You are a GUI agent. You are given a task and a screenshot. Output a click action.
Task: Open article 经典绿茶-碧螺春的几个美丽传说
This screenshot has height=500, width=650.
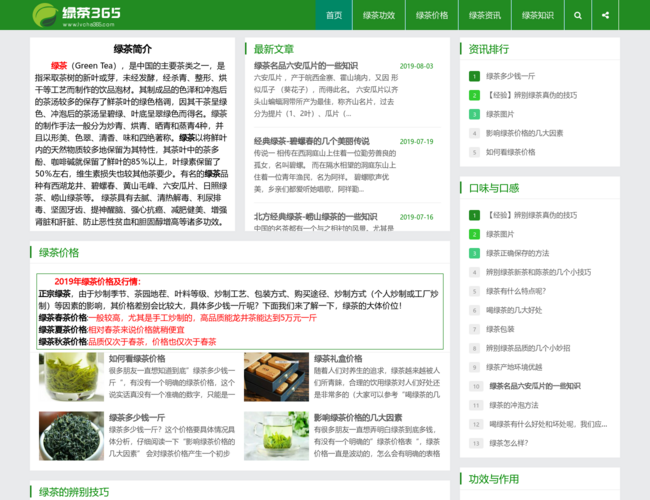[x=311, y=141]
